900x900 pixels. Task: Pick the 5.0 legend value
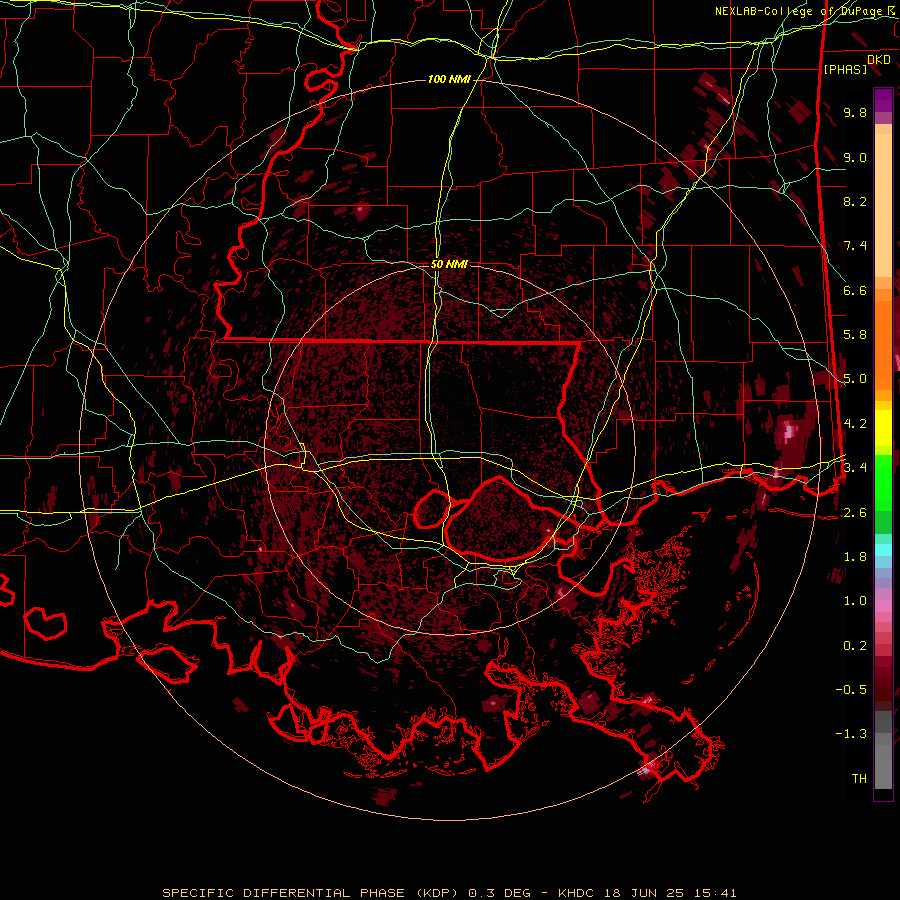[x=855, y=379]
